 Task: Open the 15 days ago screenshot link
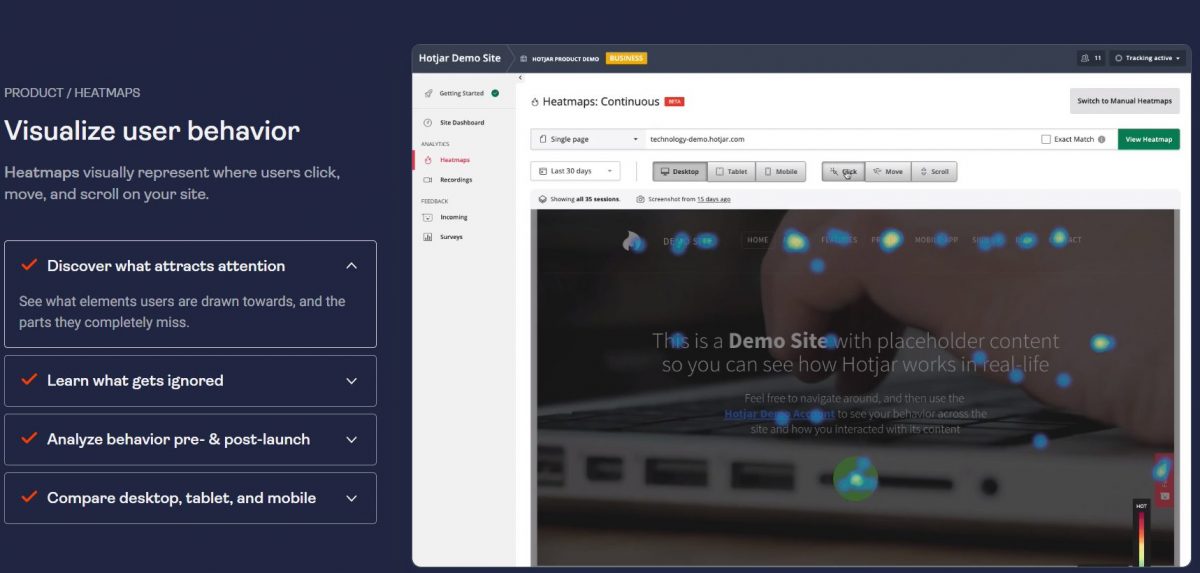click(714, 199)
